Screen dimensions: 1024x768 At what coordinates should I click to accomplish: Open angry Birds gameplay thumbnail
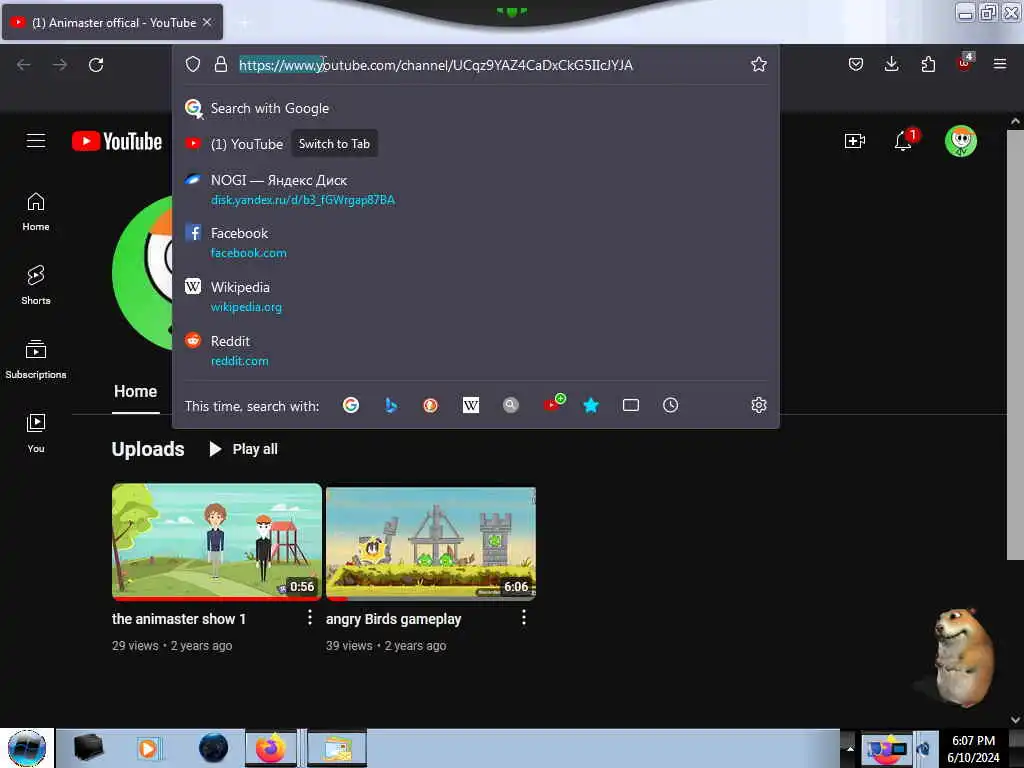[431, 543]
